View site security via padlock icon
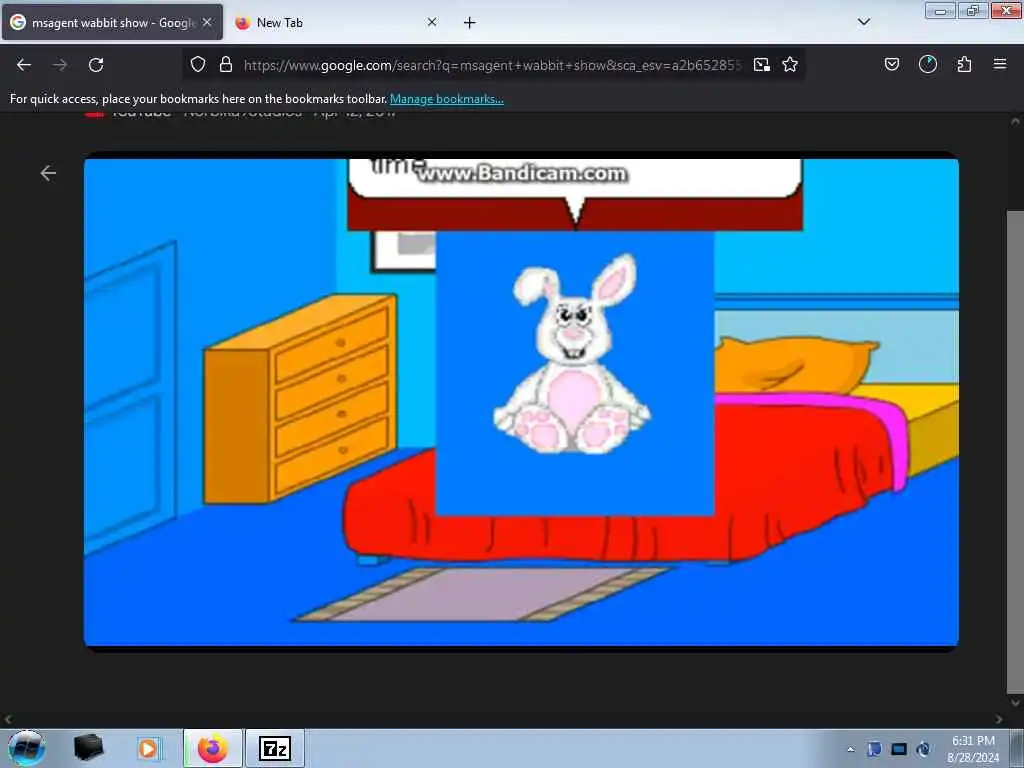 (226, 64)
